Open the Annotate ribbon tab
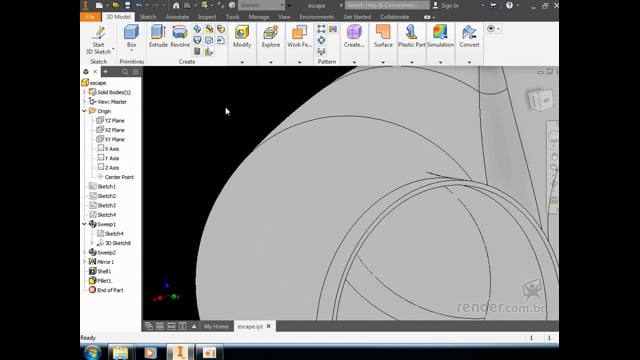 177,17
